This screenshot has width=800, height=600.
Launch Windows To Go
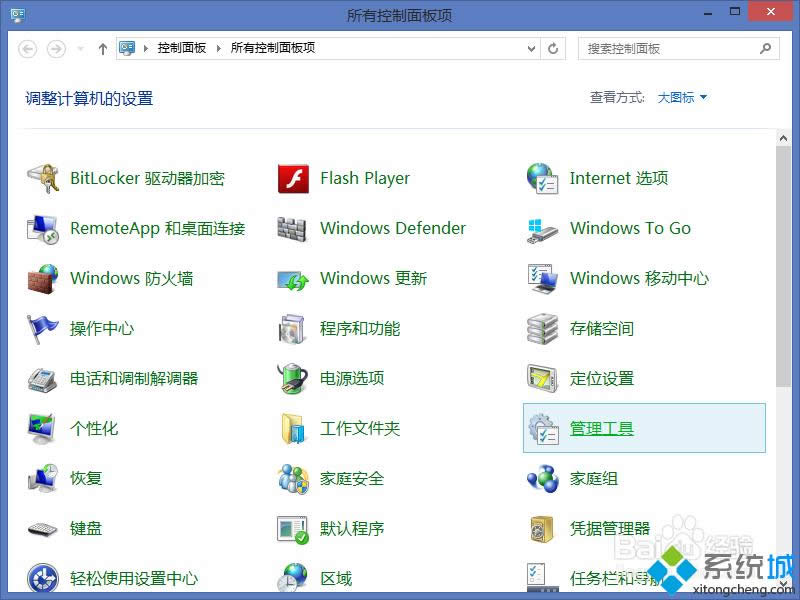click(x=630, y=228)
